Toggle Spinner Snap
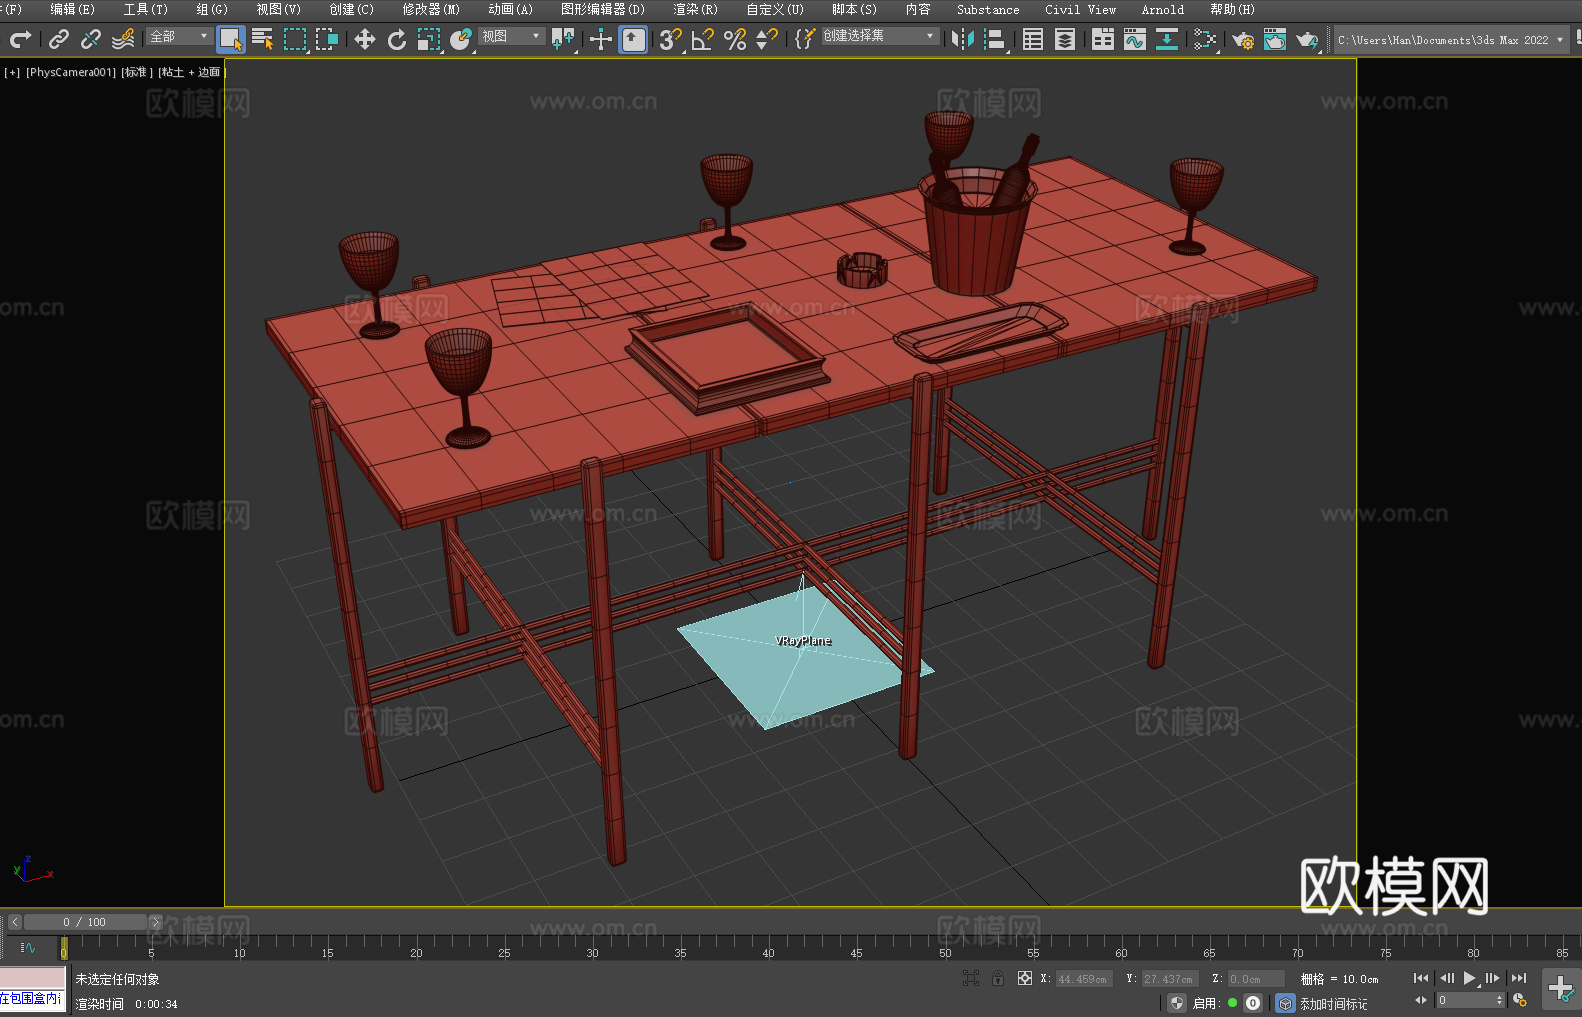This screenshot has height=1017, width=1582. coord(767,39)
